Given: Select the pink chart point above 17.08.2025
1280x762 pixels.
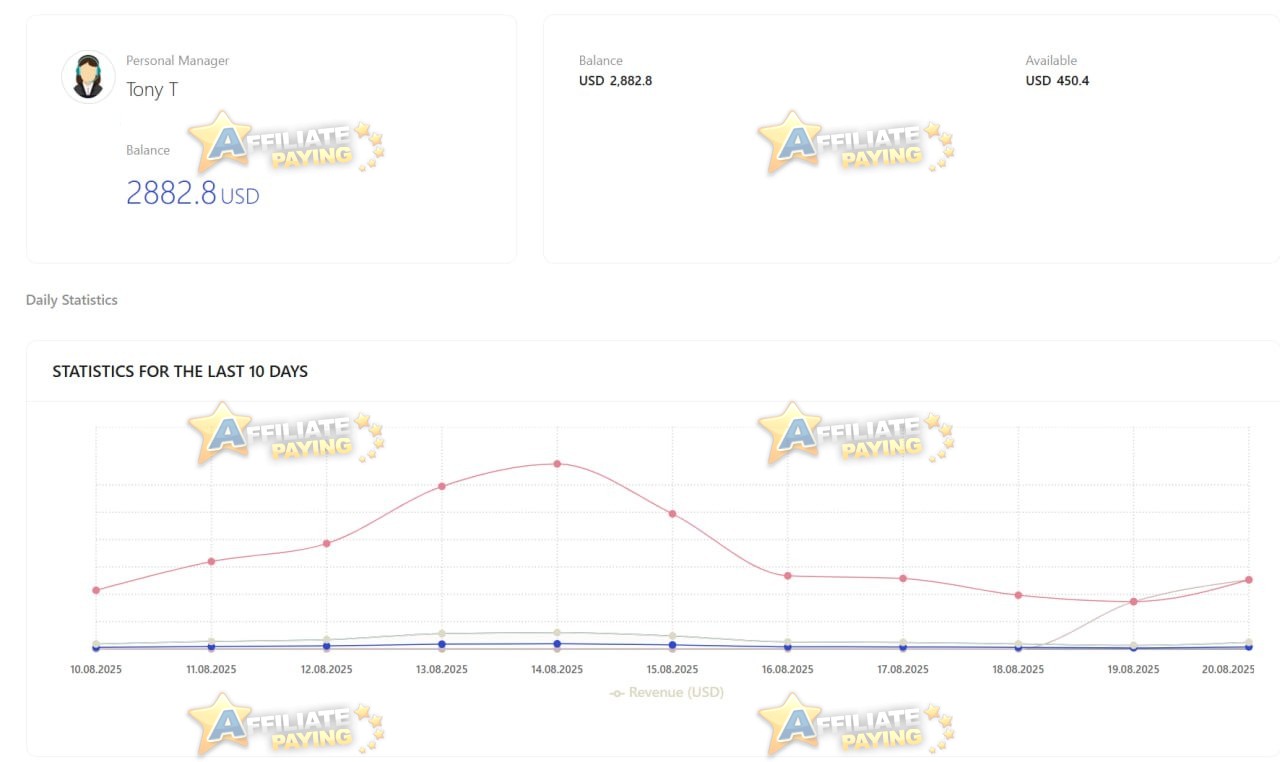Looking at the screenshot, I should pyautogui.click(x=903, y=578).
